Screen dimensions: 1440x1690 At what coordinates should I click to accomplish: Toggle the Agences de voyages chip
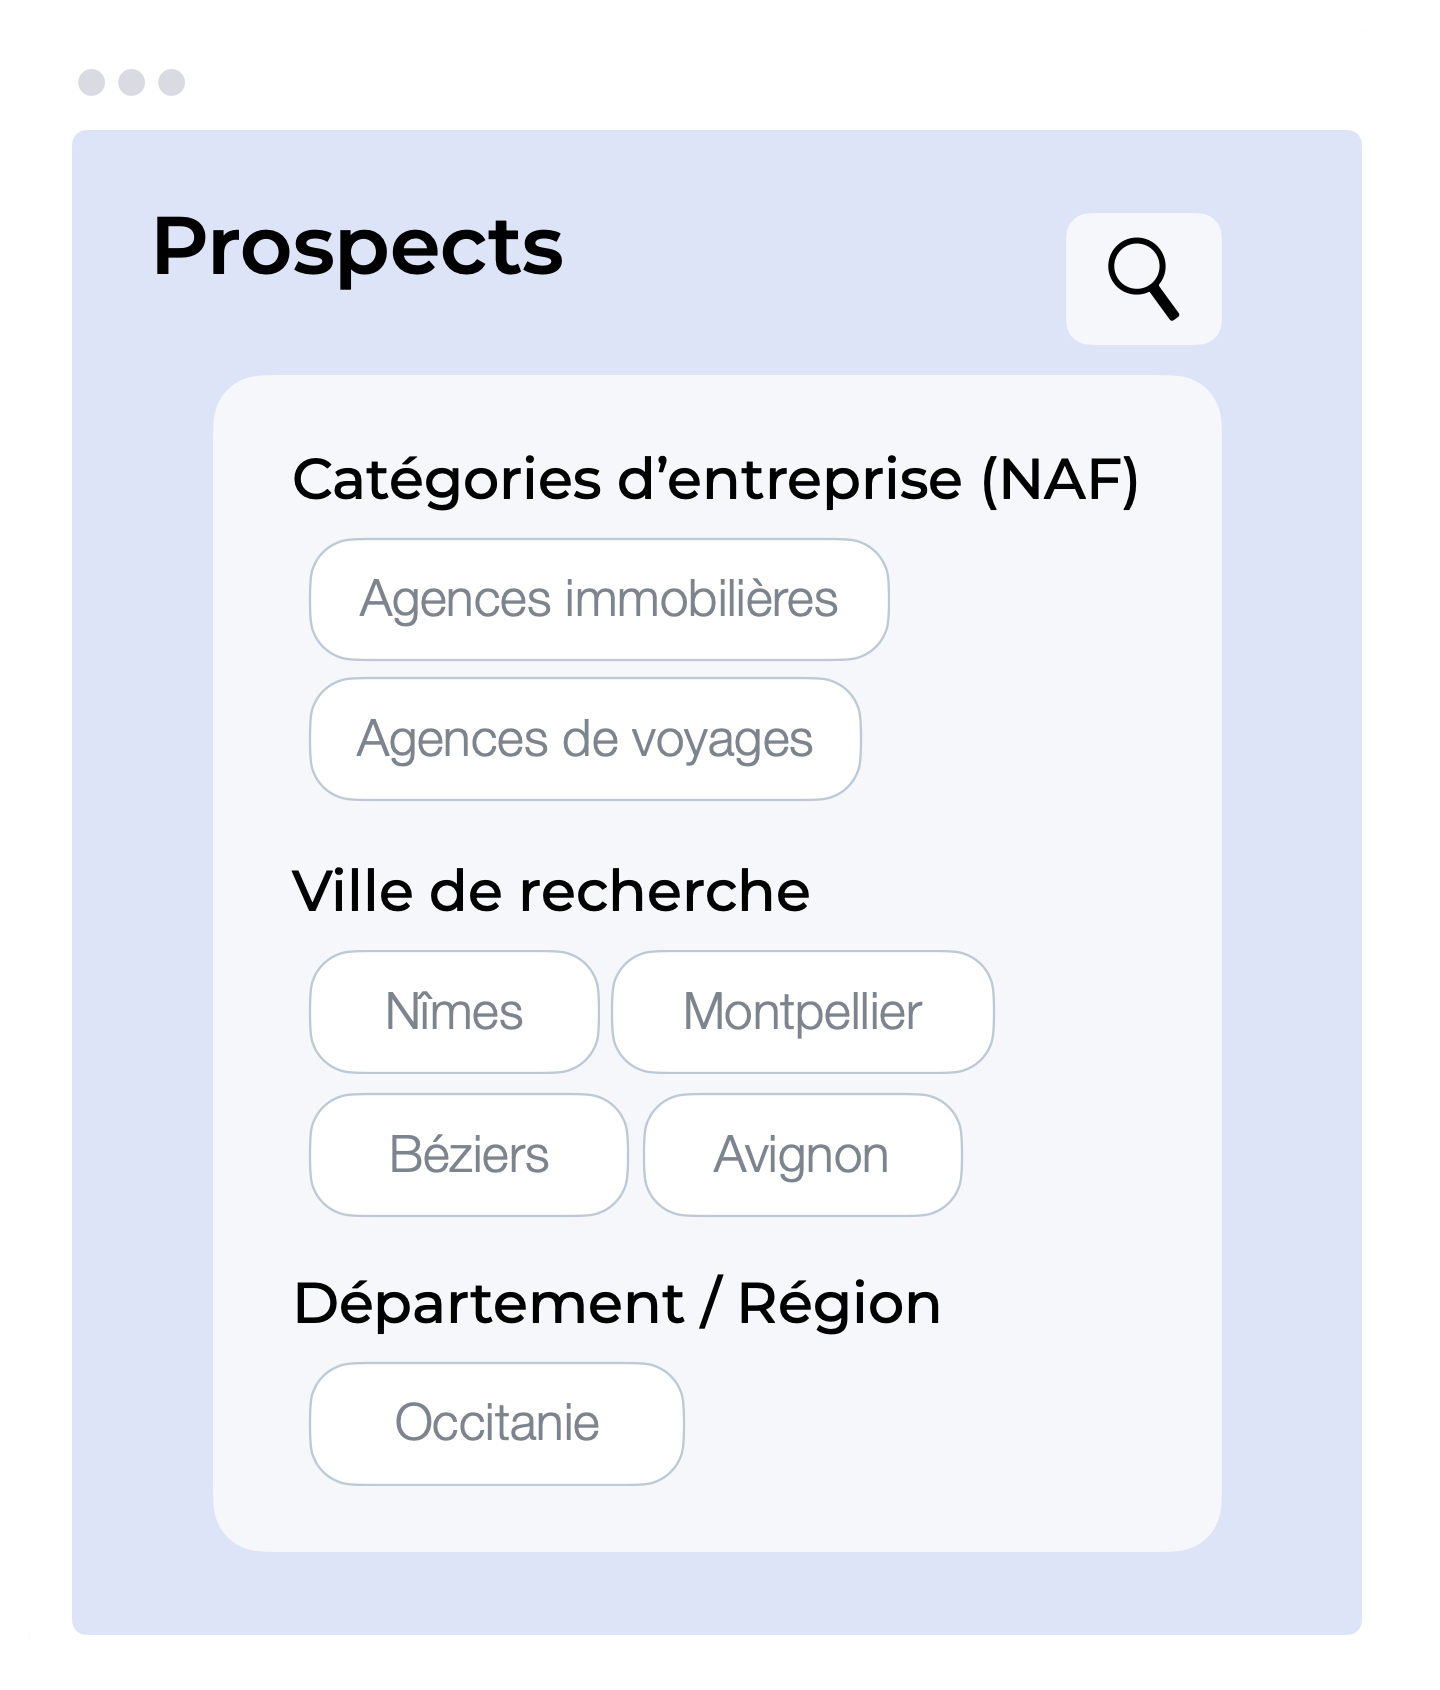click(x=585, y=739)
